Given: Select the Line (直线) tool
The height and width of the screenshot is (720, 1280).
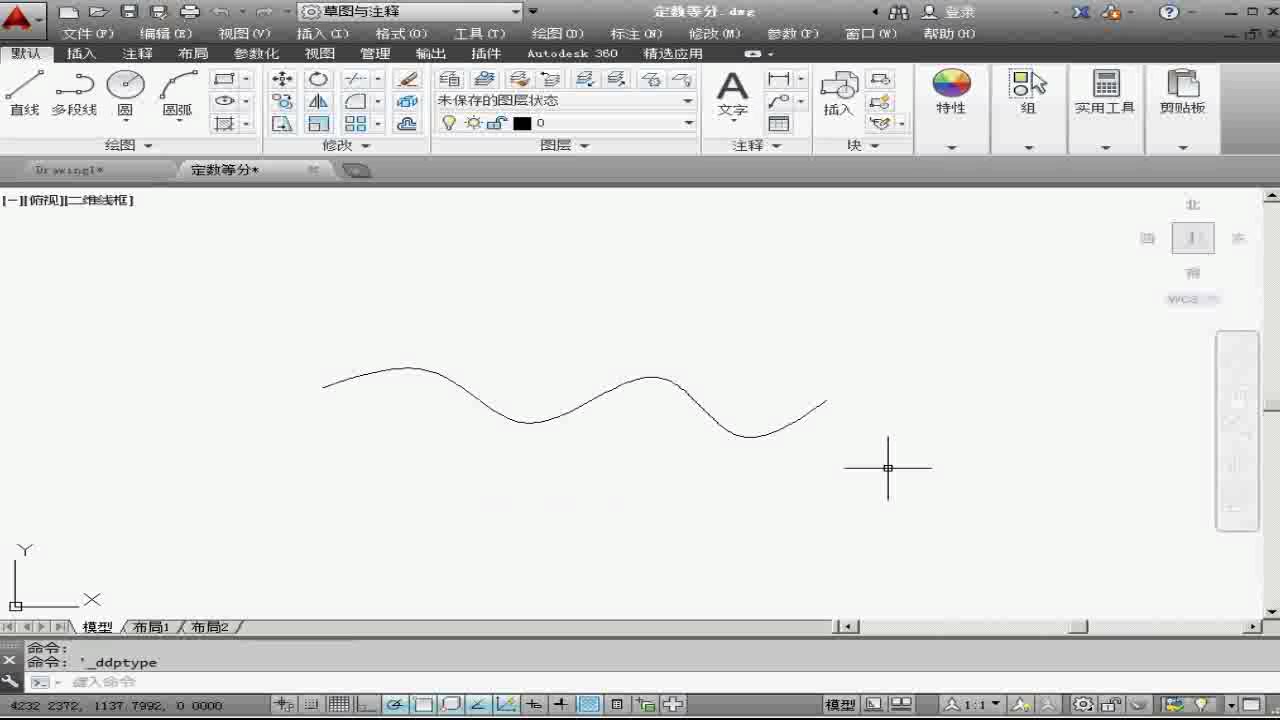Looking at the screenshot, I should point(25,93).
